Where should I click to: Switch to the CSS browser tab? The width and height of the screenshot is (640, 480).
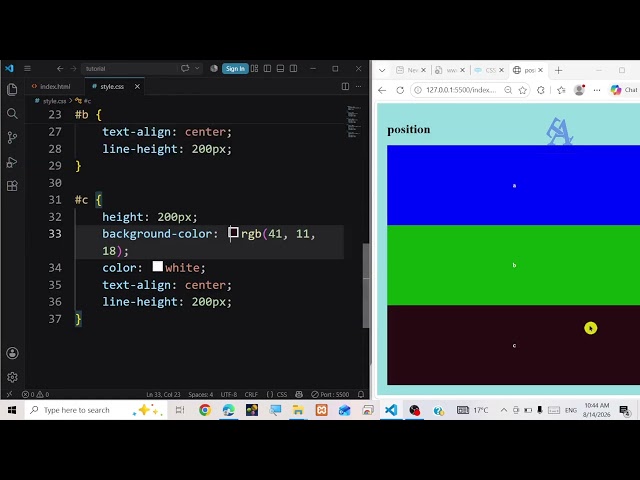pos(490,70)
